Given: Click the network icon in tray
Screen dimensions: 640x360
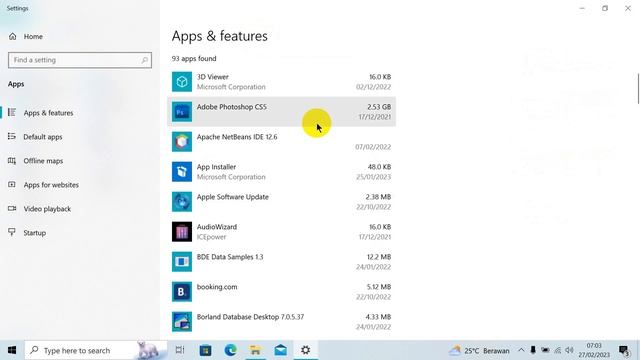Looking at the screenshot, I should [558, 350].
